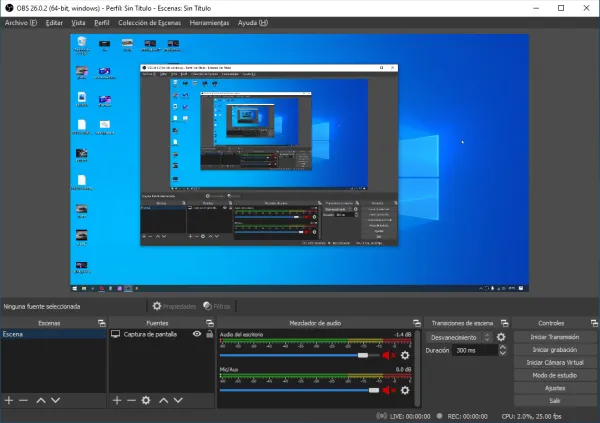The width and height of the screenshot is (600, 423).
Task: Pop out the Transiciones de escena dock
Action: pos(505,323)
